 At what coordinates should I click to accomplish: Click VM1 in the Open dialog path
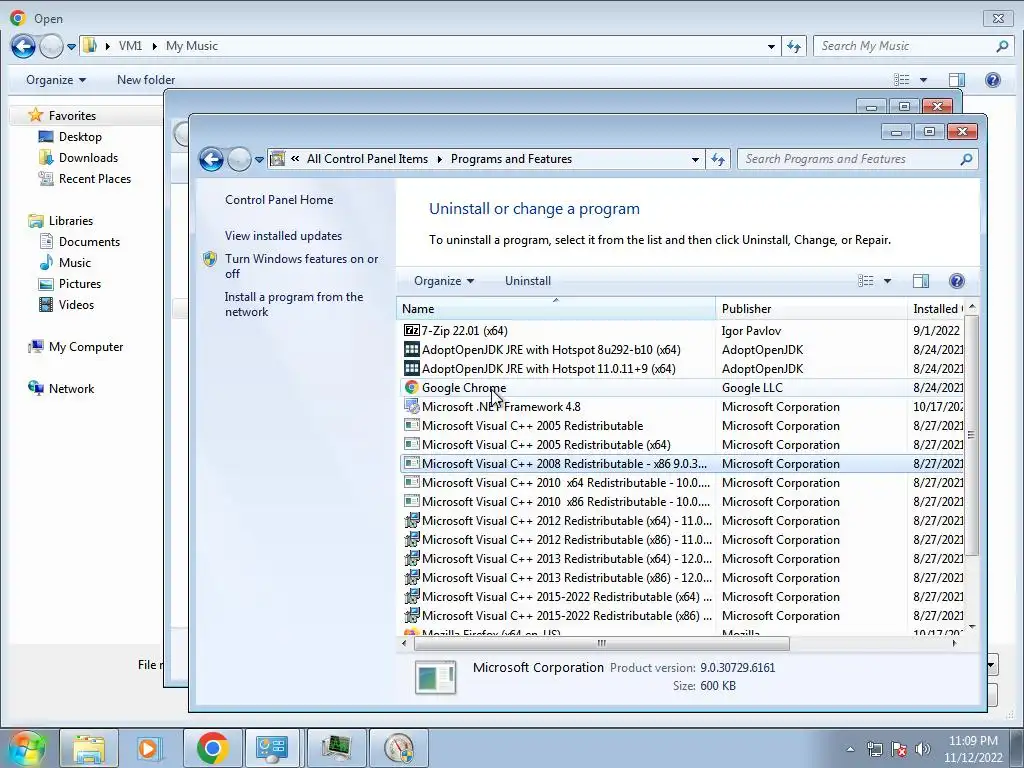(x=130, y=46)
